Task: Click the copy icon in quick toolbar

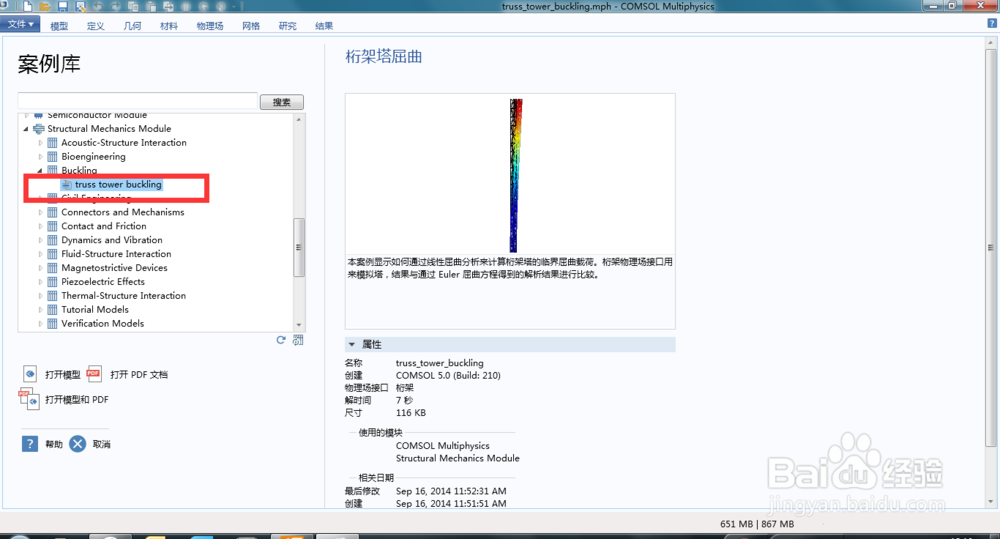Action: pyautogui.click(x=133, y=6)
